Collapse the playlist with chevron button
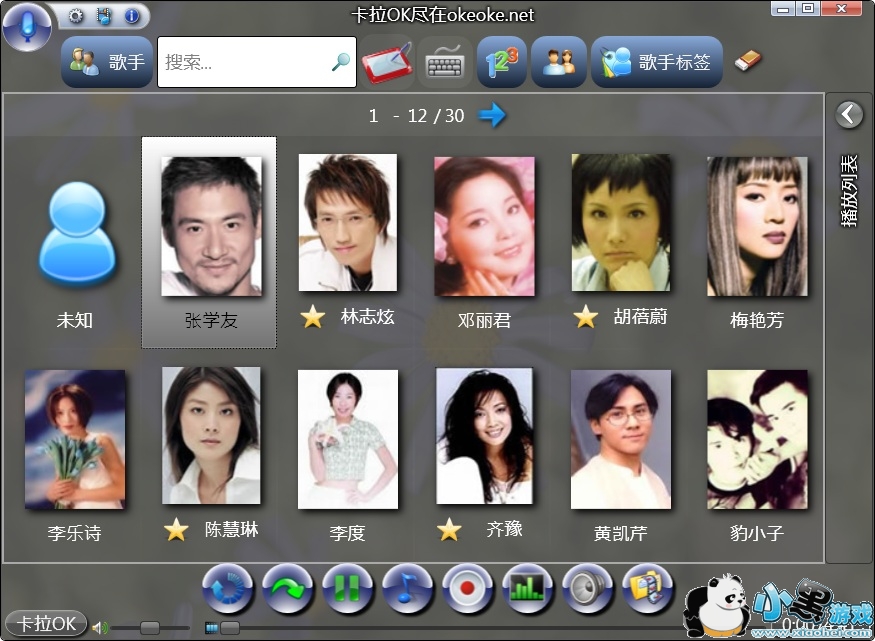 [x=849, y=115]
